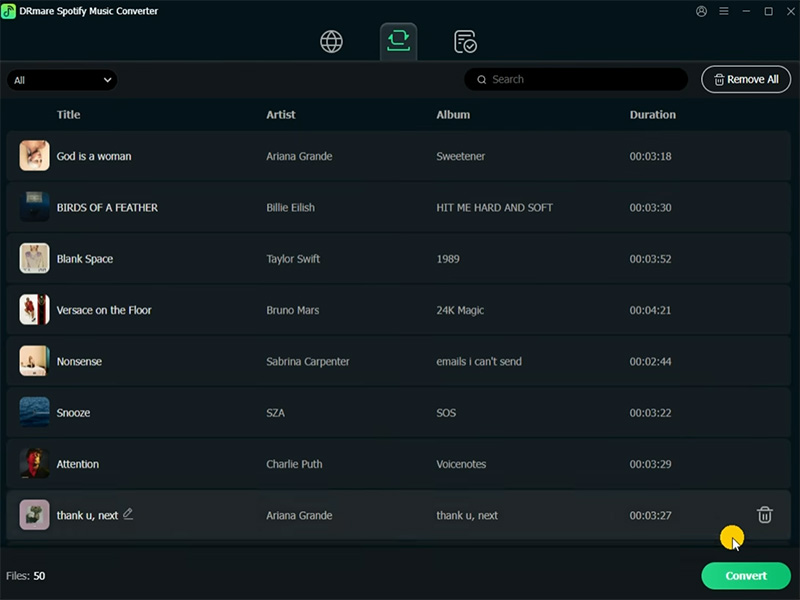This screenshot has width=800, height=600.
Task: Click Versace on the Floor cover art
Action: click(35, 310)
